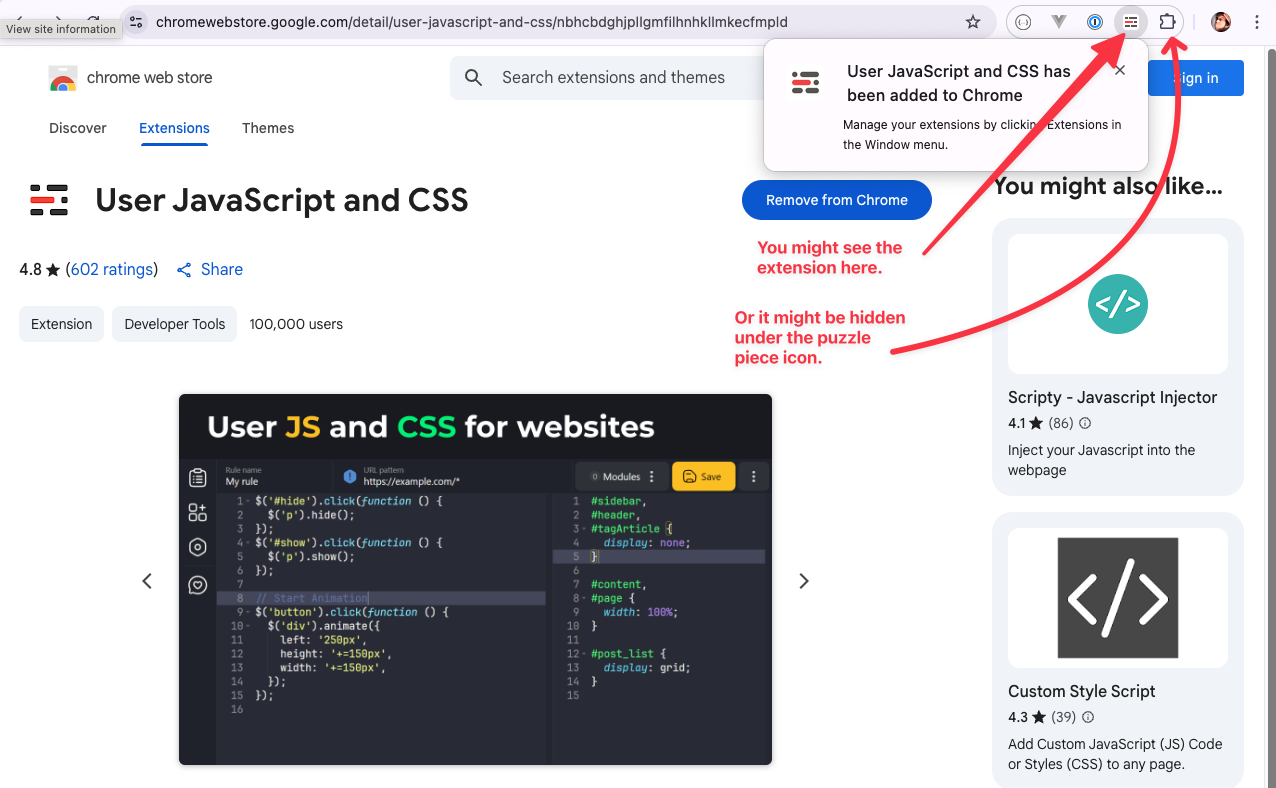Click the extension icon in the popup
1276x788 pixels.
[805, 83]
